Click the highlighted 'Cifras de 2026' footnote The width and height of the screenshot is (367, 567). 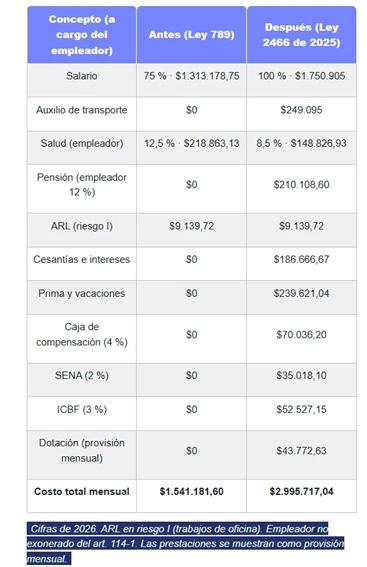[185, 543]
